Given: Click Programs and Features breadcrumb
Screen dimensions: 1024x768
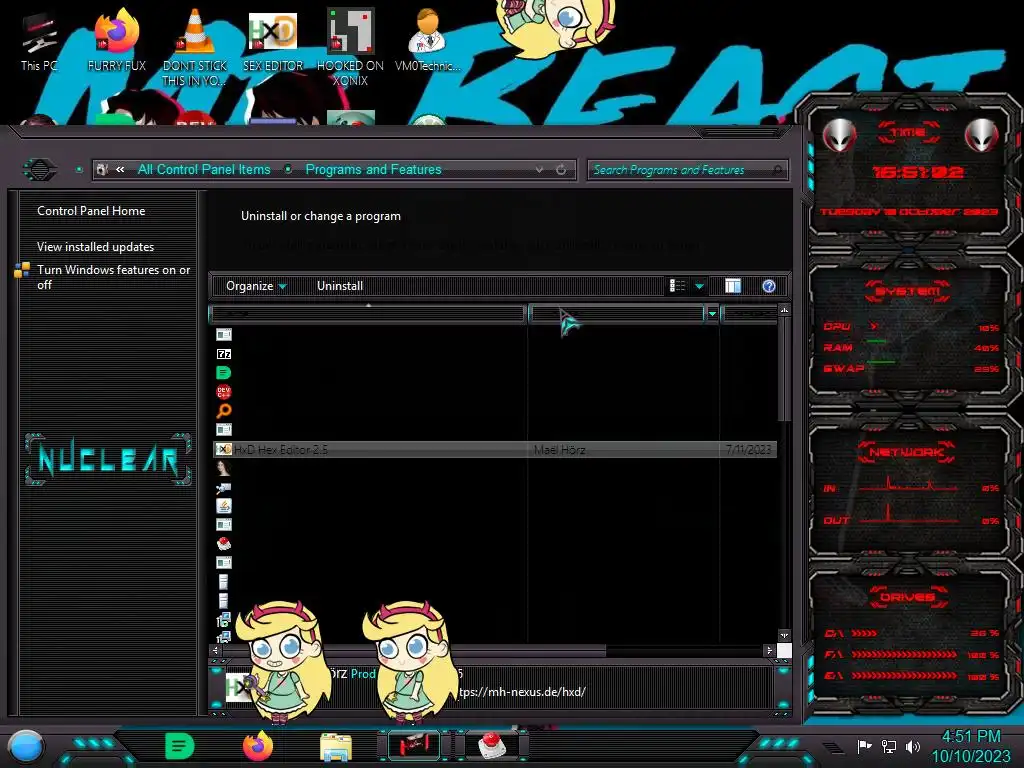Looking at the screenshot, I should (374, 170).
